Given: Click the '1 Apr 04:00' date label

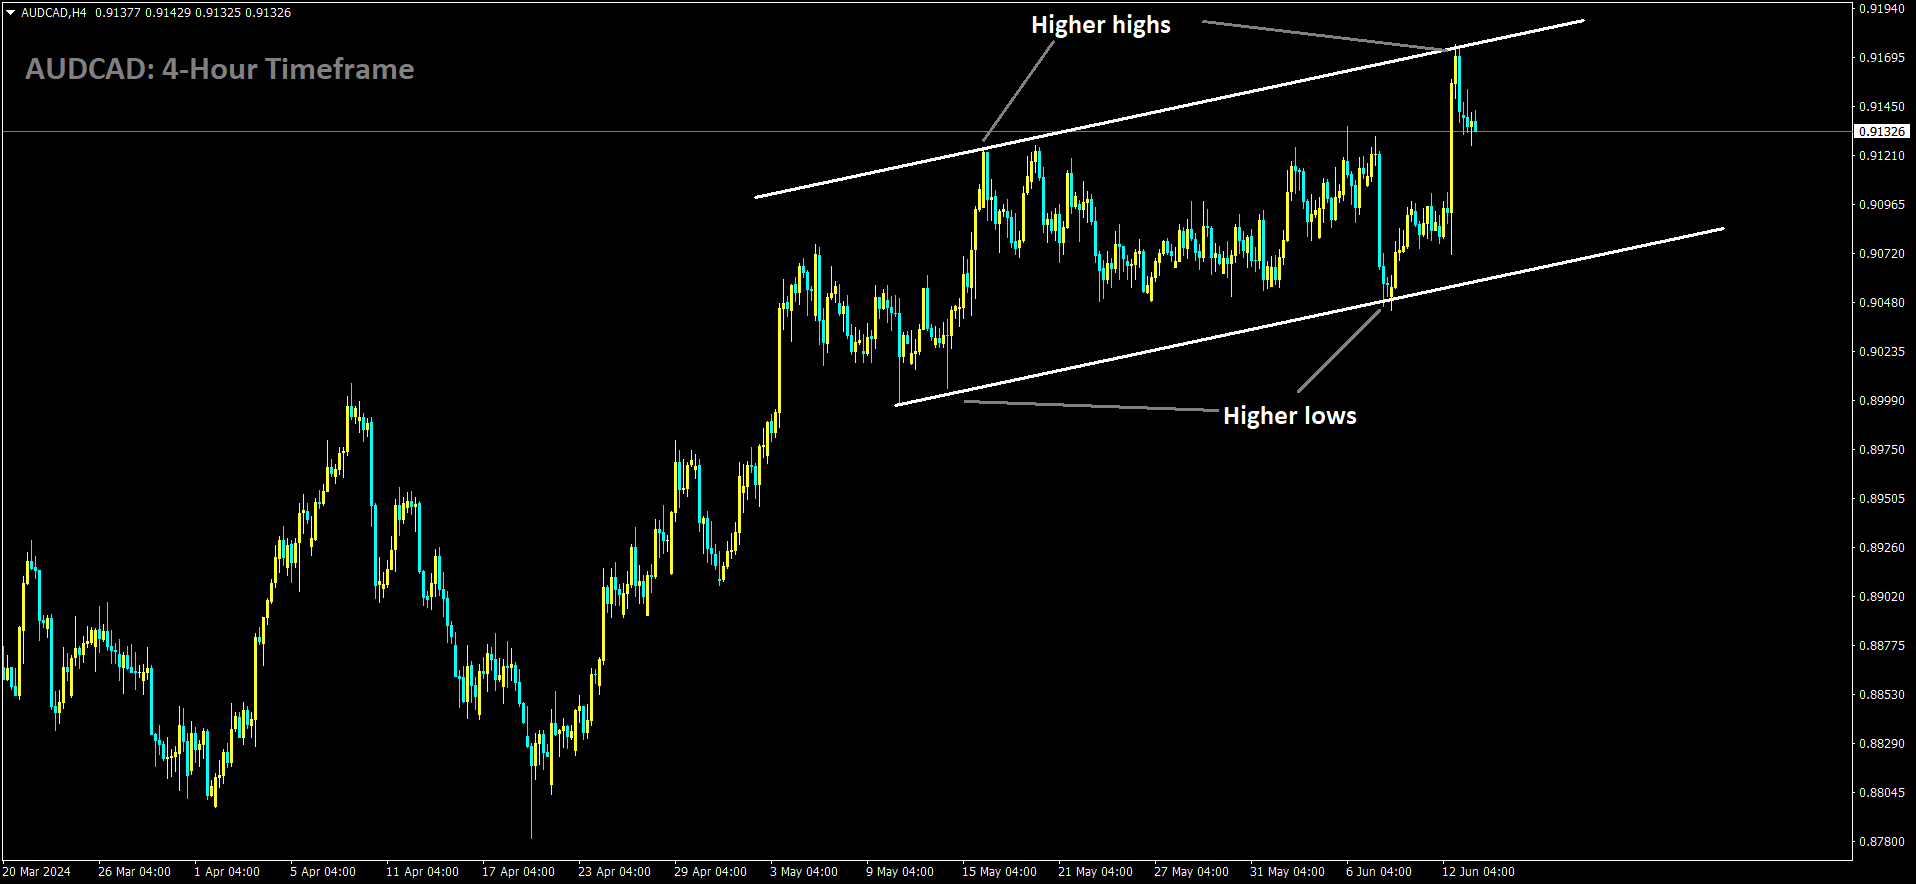Looking at the screenshot, I should point(227,872).
